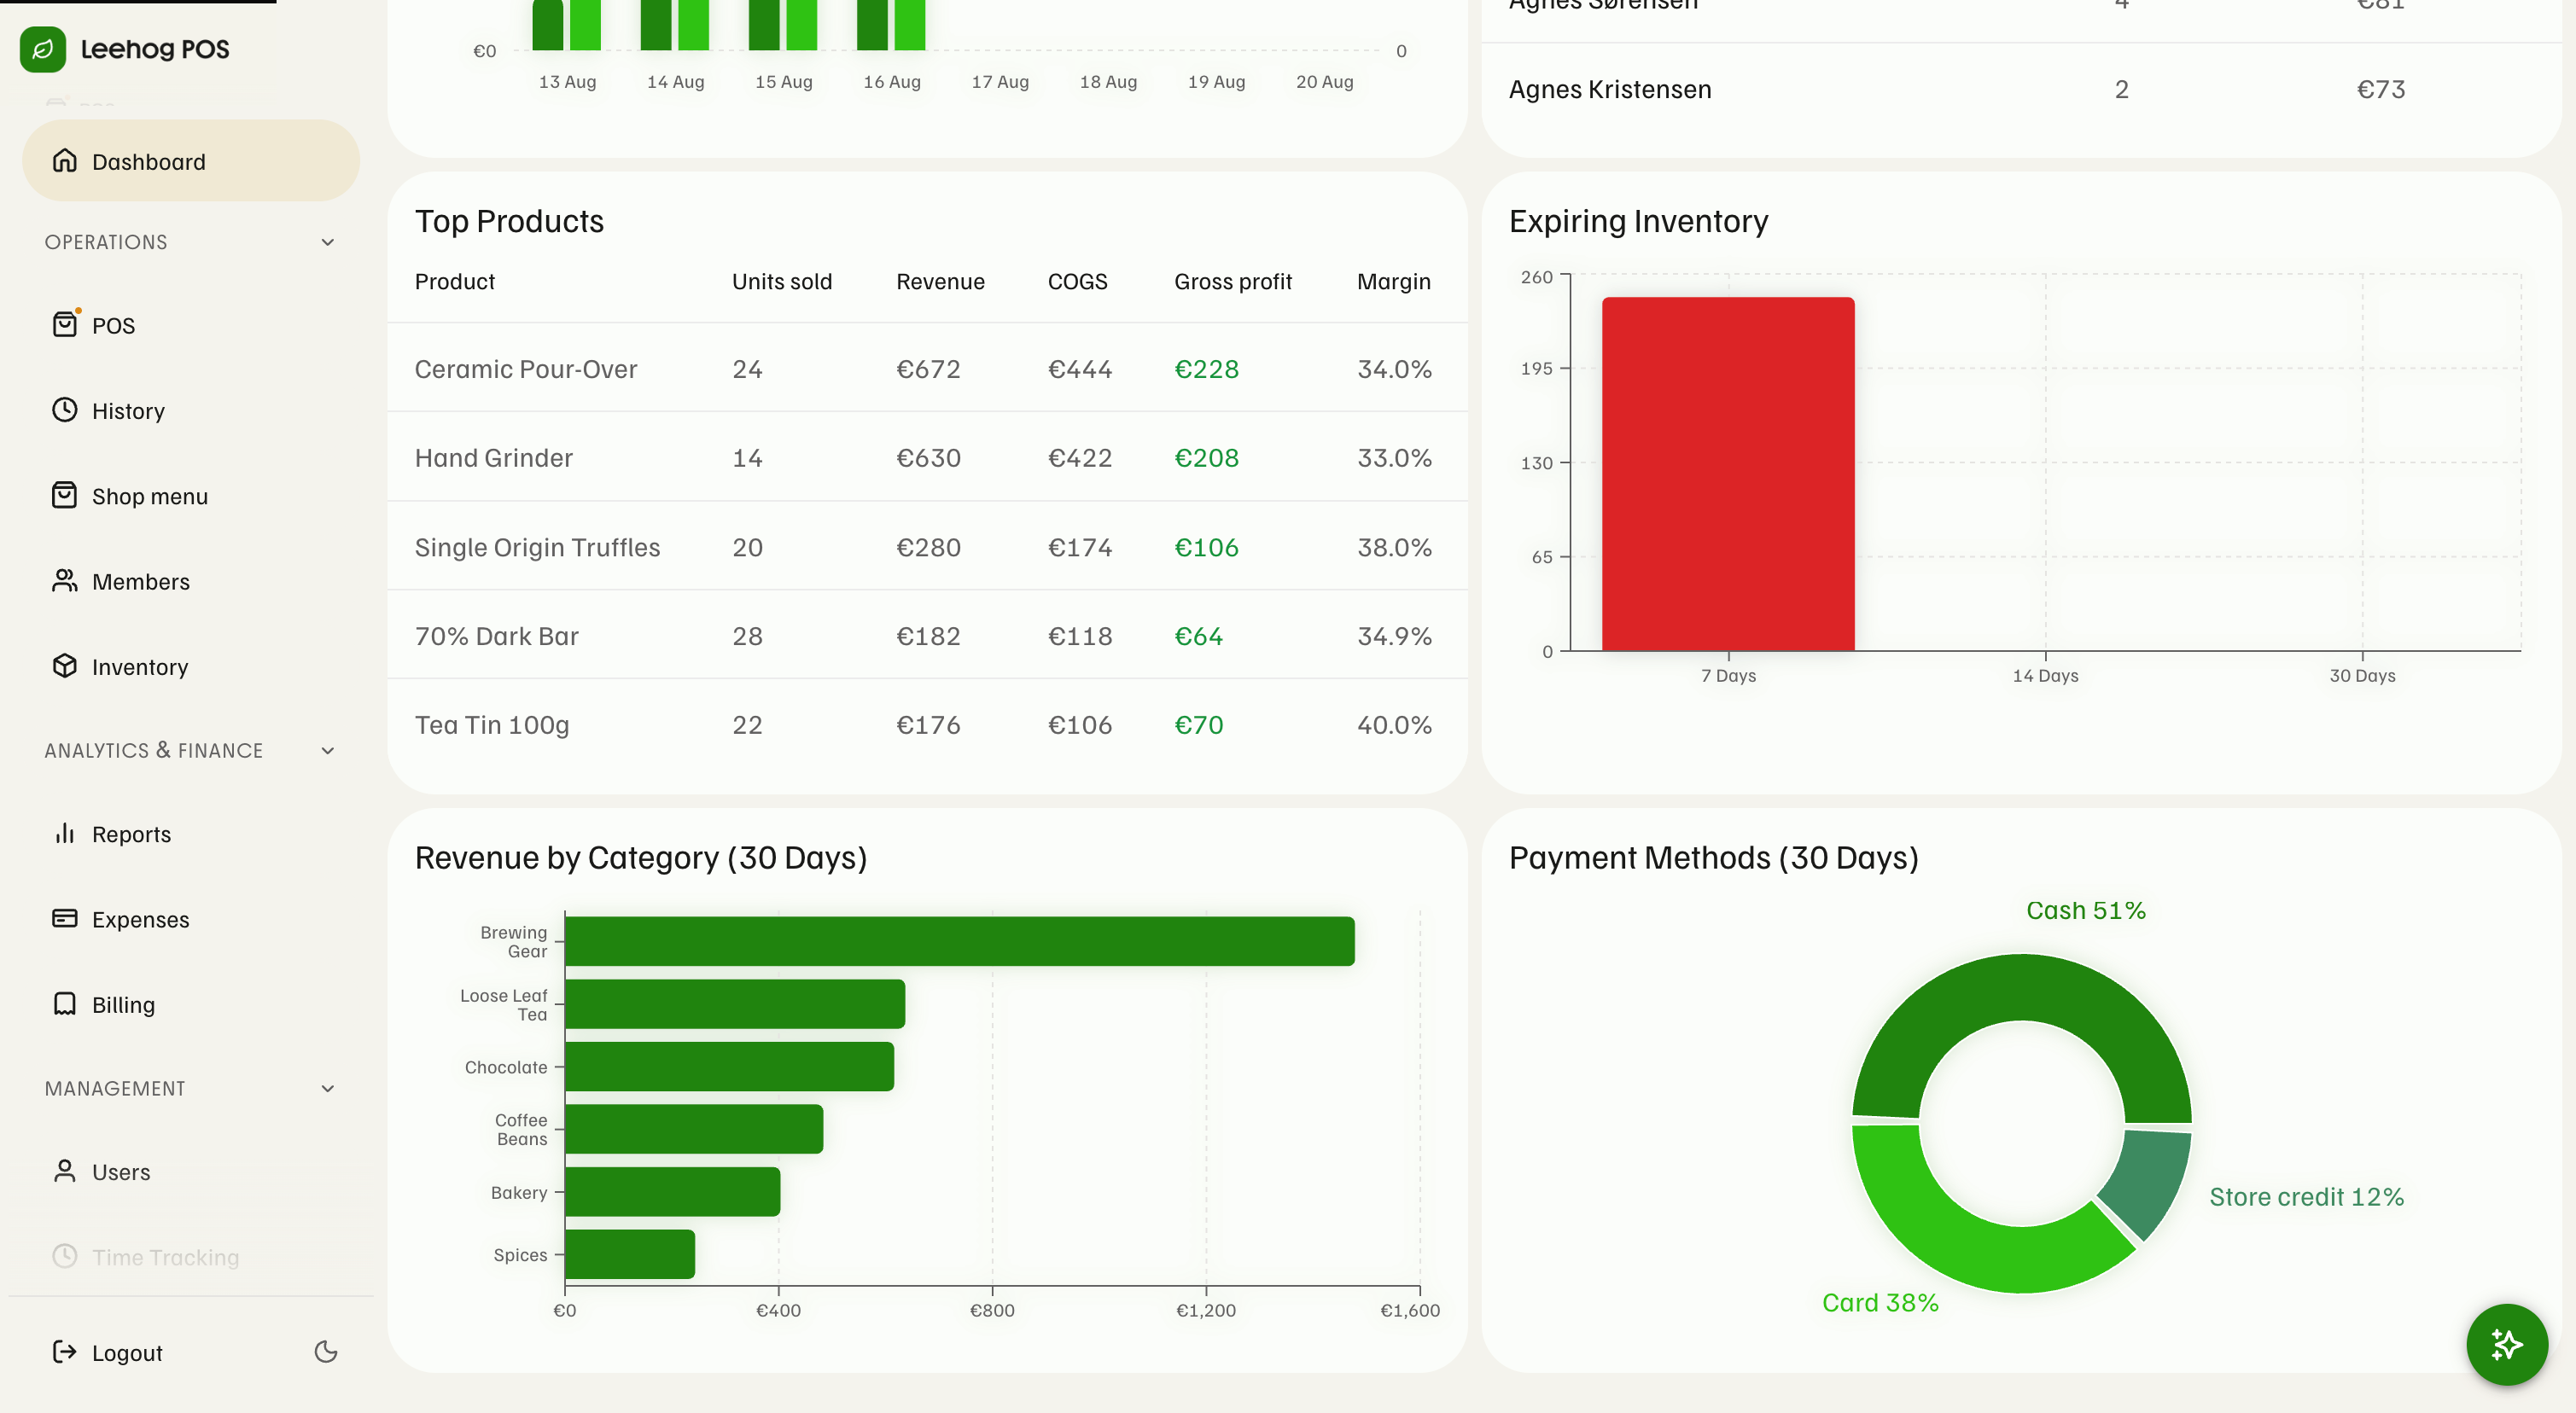Image resolution: width=2576 pixels, height=1413 pixels.
Task: Click the Revenue column header
Action: point(940,282)
